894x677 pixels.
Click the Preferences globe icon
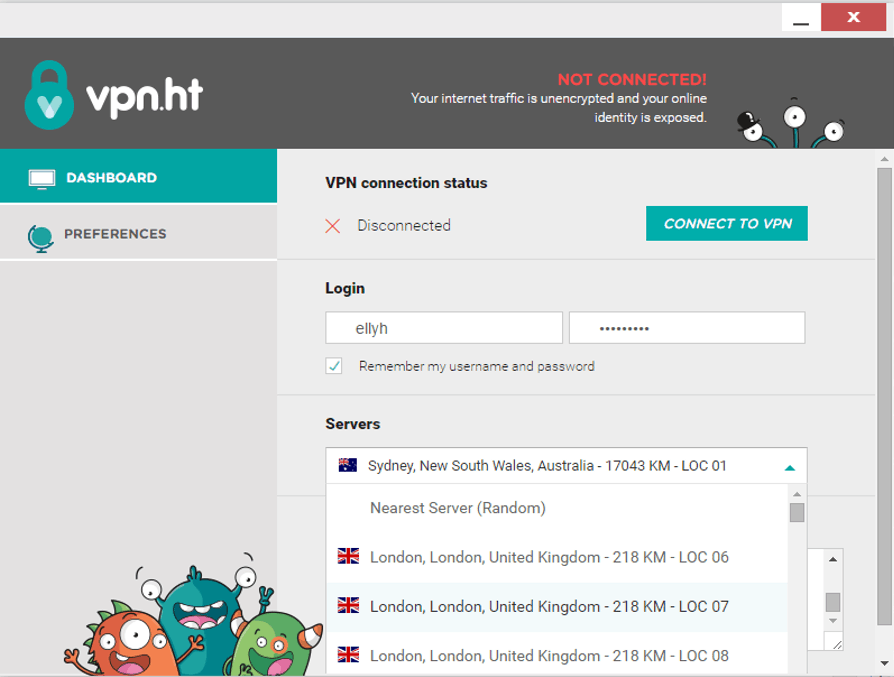(40, 238)
